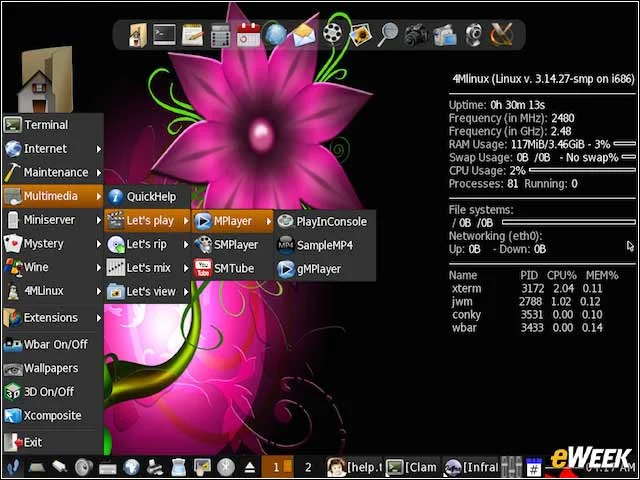The width and height of the screenshot is (640, 480).
Task: Activate the [help.t taskbar window button
Action: coord(355,467)
